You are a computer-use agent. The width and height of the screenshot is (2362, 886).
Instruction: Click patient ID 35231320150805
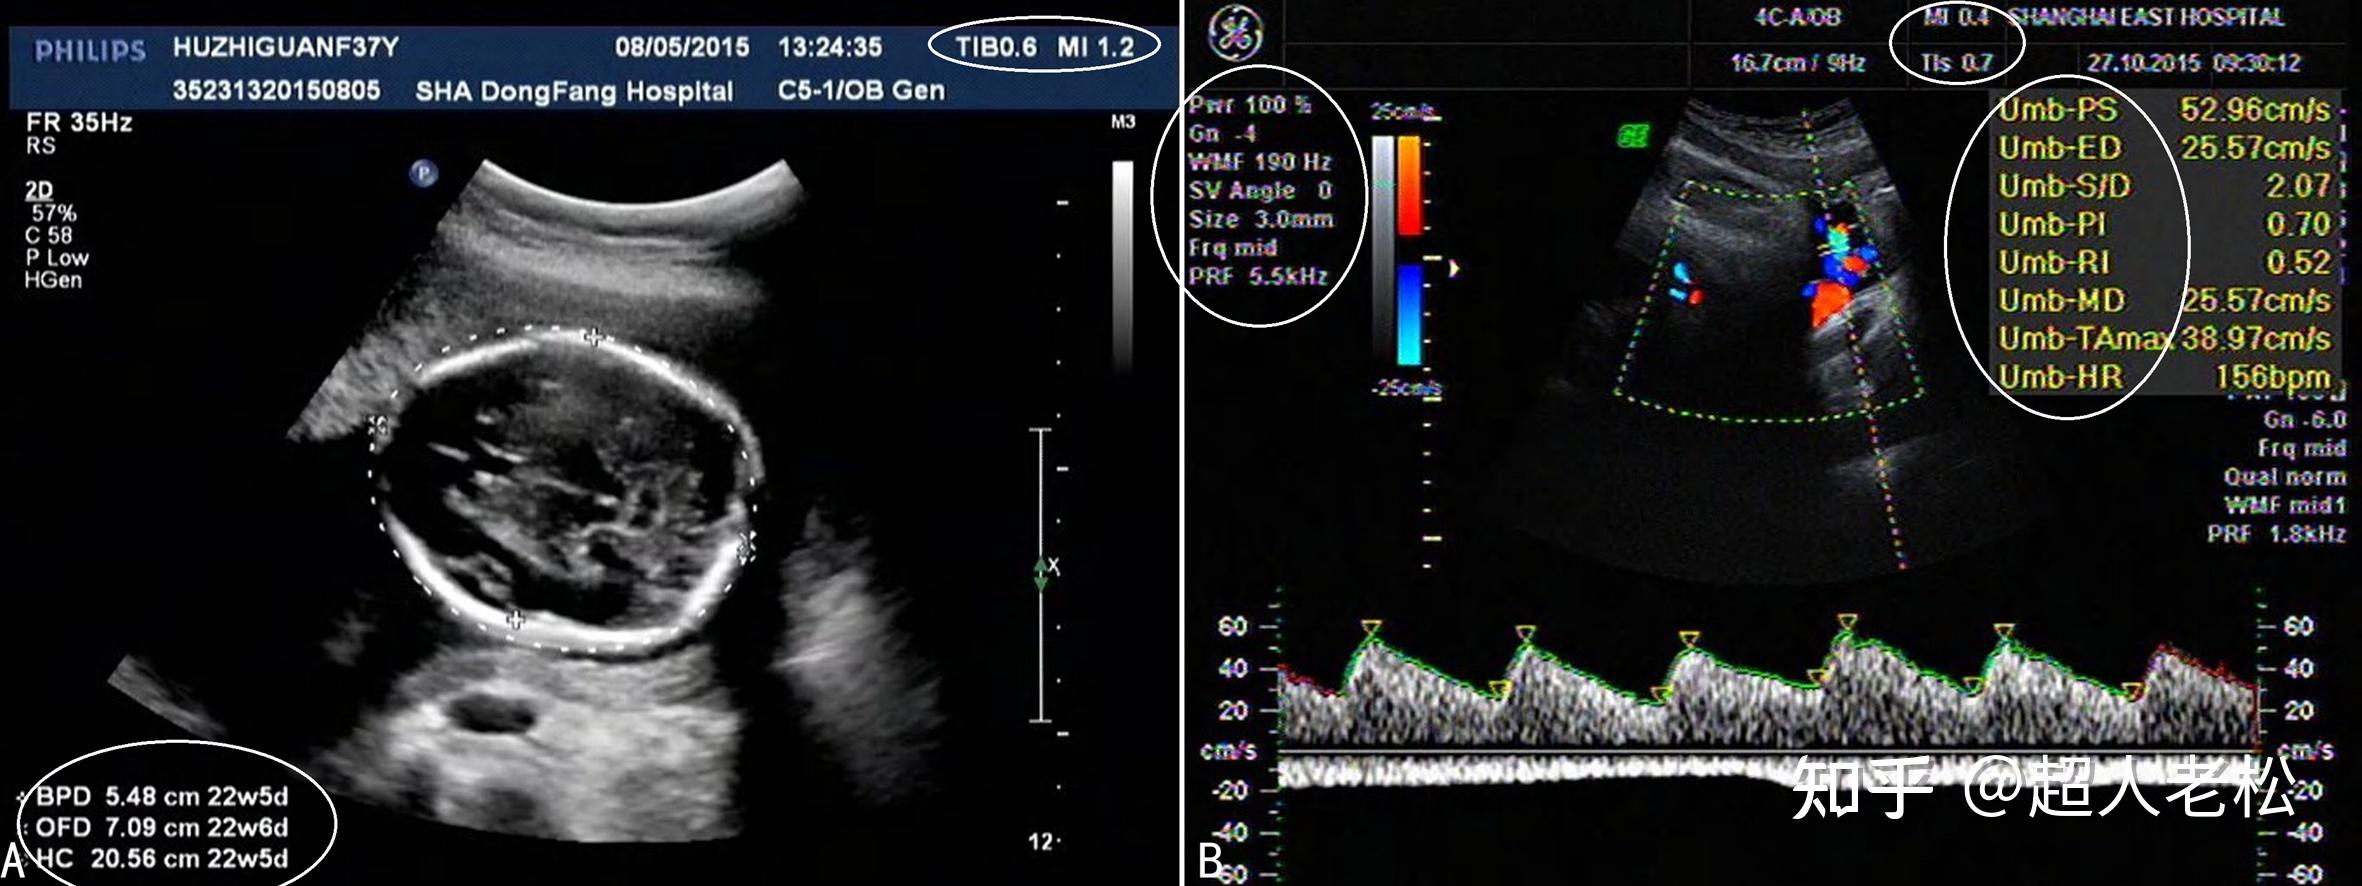[x=276, y=90]
